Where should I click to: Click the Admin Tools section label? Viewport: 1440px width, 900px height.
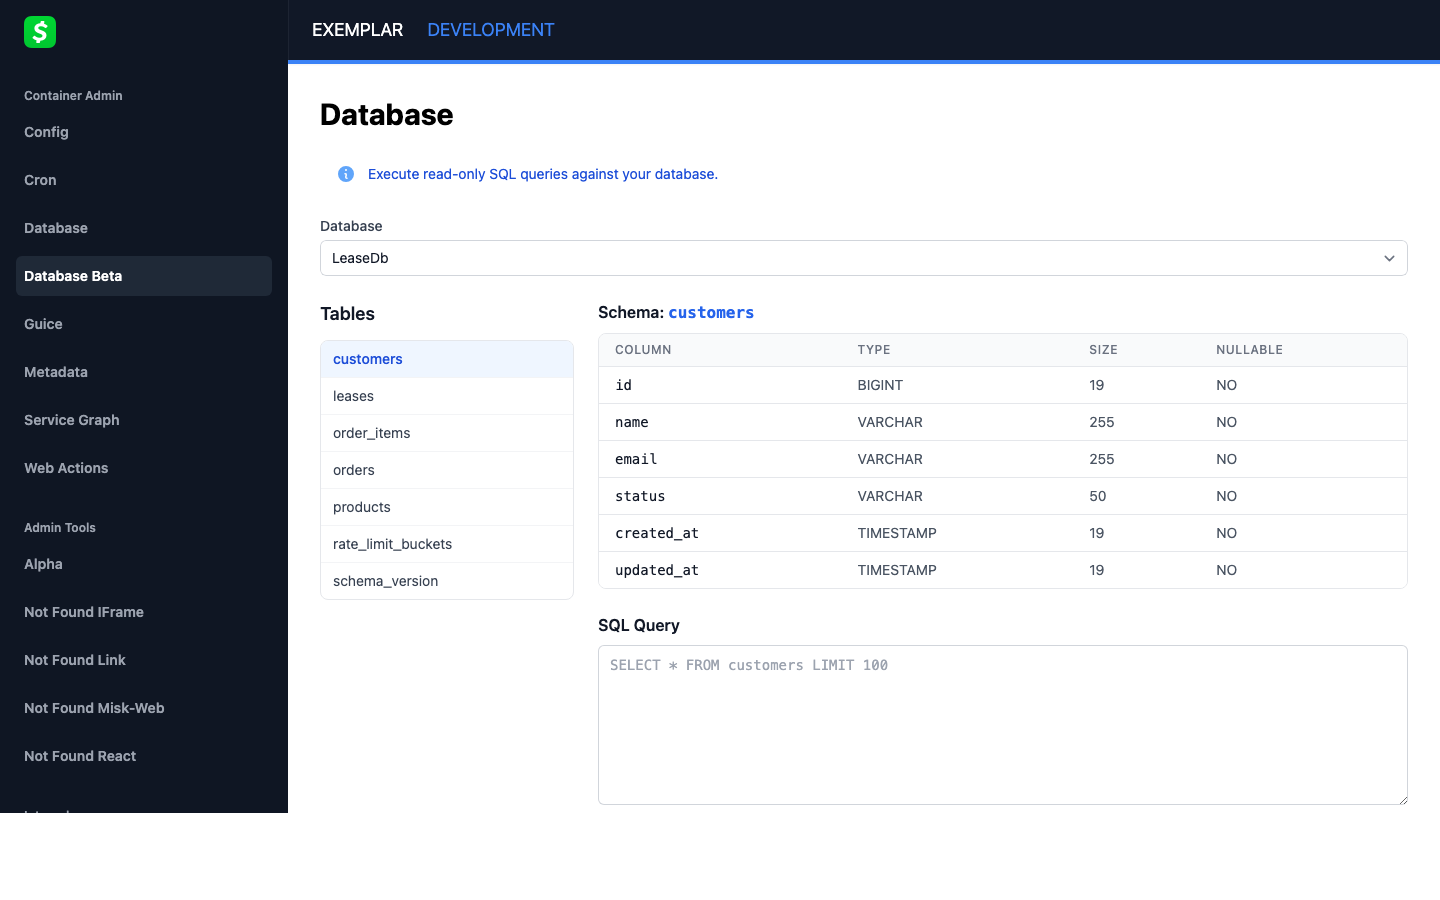pyautogui.click(x=60, y=528)
